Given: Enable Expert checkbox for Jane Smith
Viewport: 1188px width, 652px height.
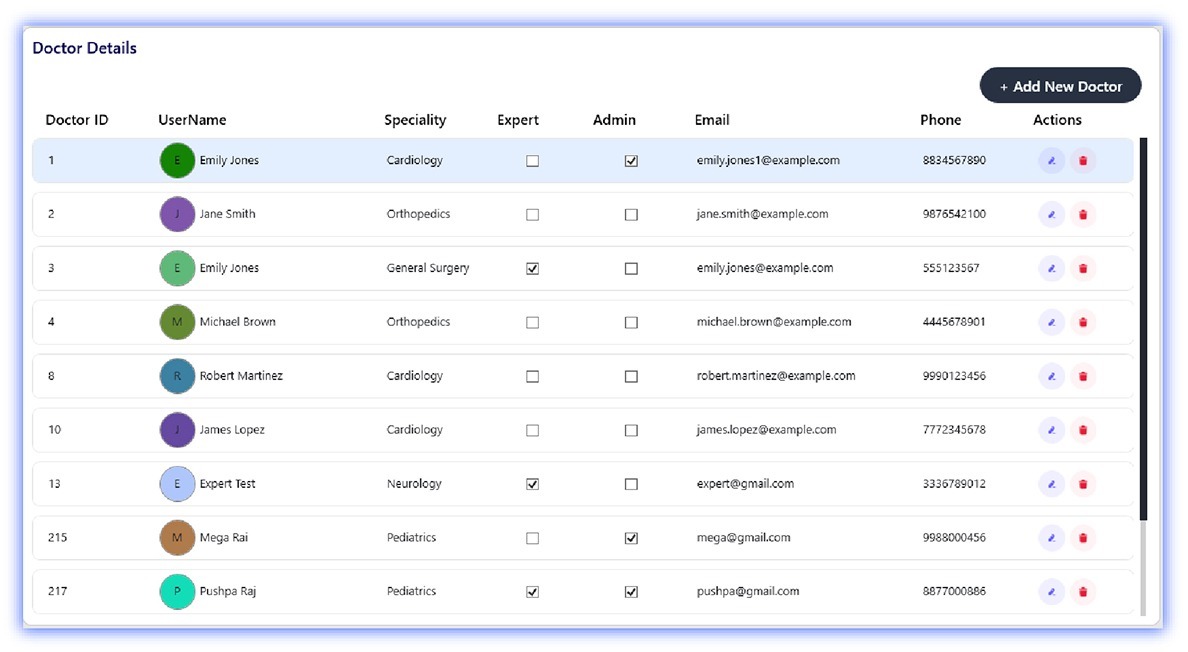Looking at the screenshot, I should click(532, 215).
